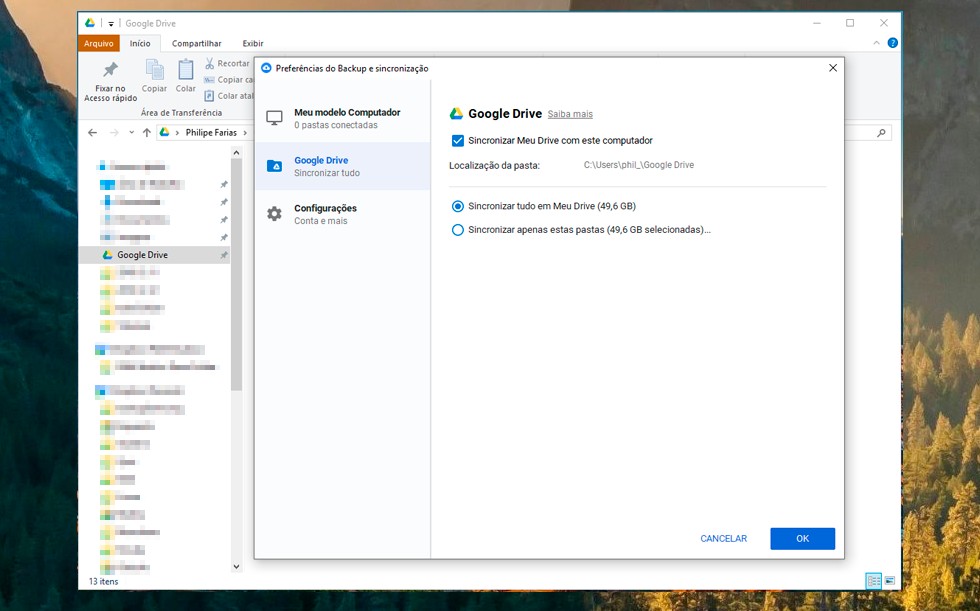This screenshot has height=611, width=980.
Task: Click the Saiba mais link
Action: pos(570,114)
